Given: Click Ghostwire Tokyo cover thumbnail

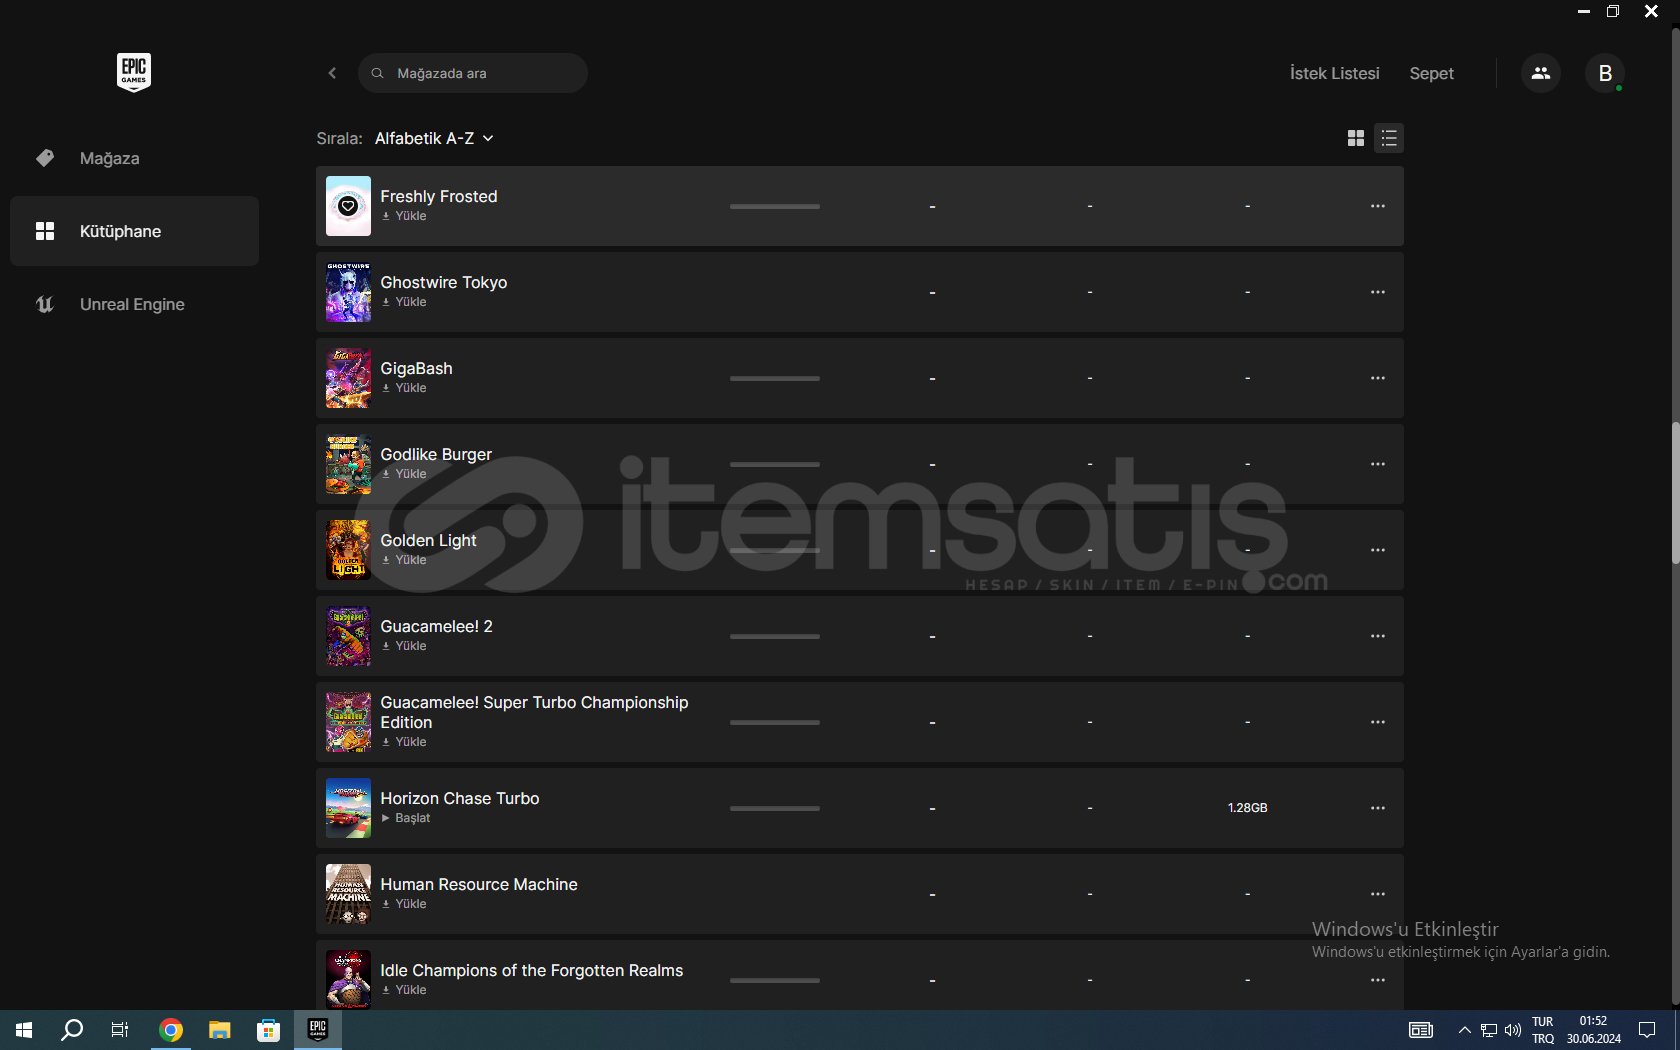Looking at the screenshot, I should 348,292.
